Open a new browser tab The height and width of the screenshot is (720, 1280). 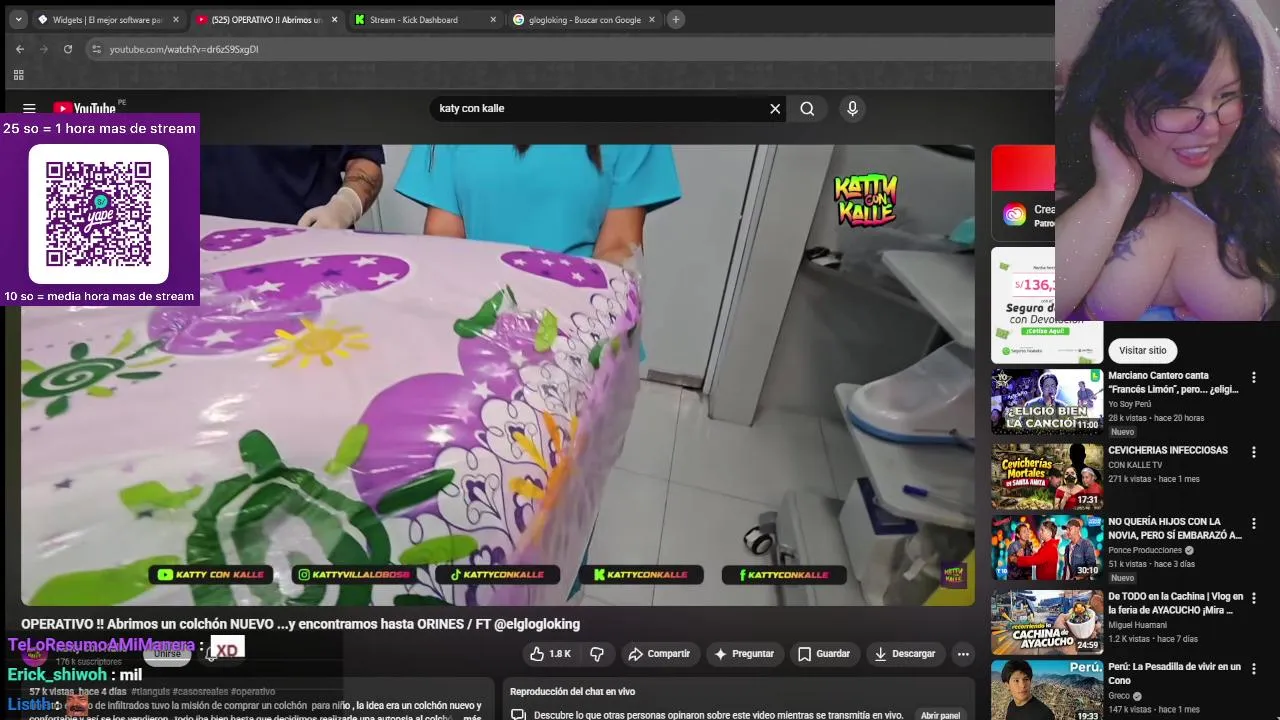[x=676, y=19]
